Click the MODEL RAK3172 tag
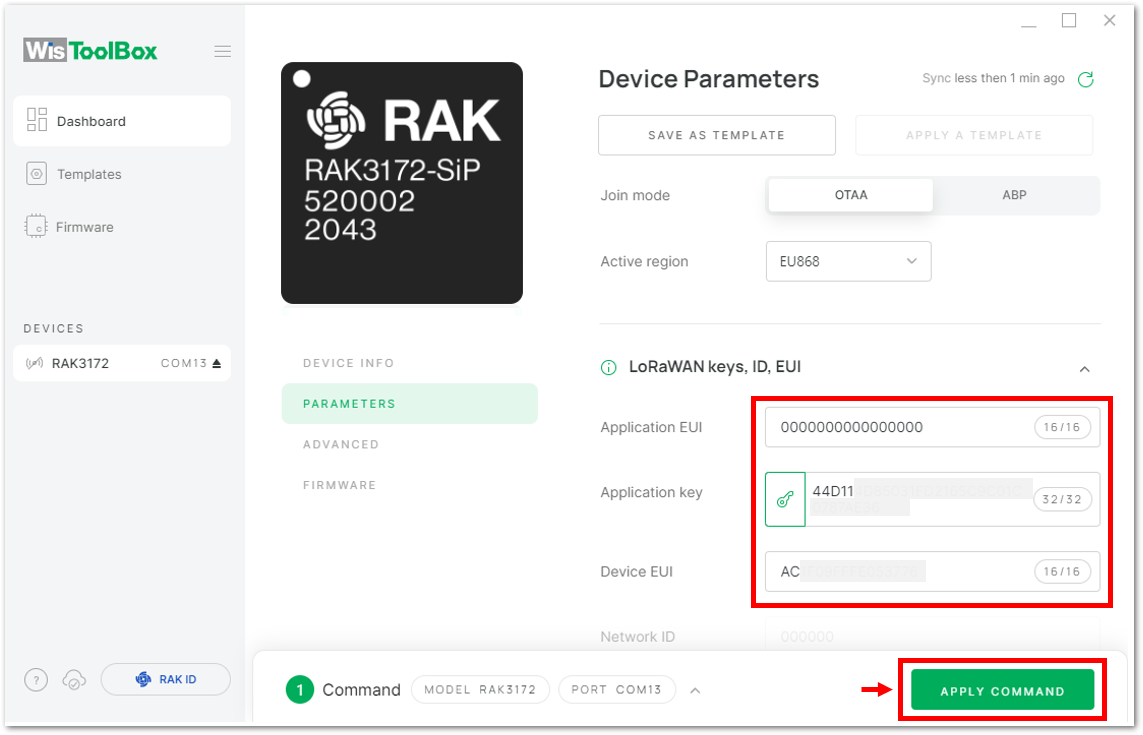Screen dimensions: 1143x735 point(480,689)
